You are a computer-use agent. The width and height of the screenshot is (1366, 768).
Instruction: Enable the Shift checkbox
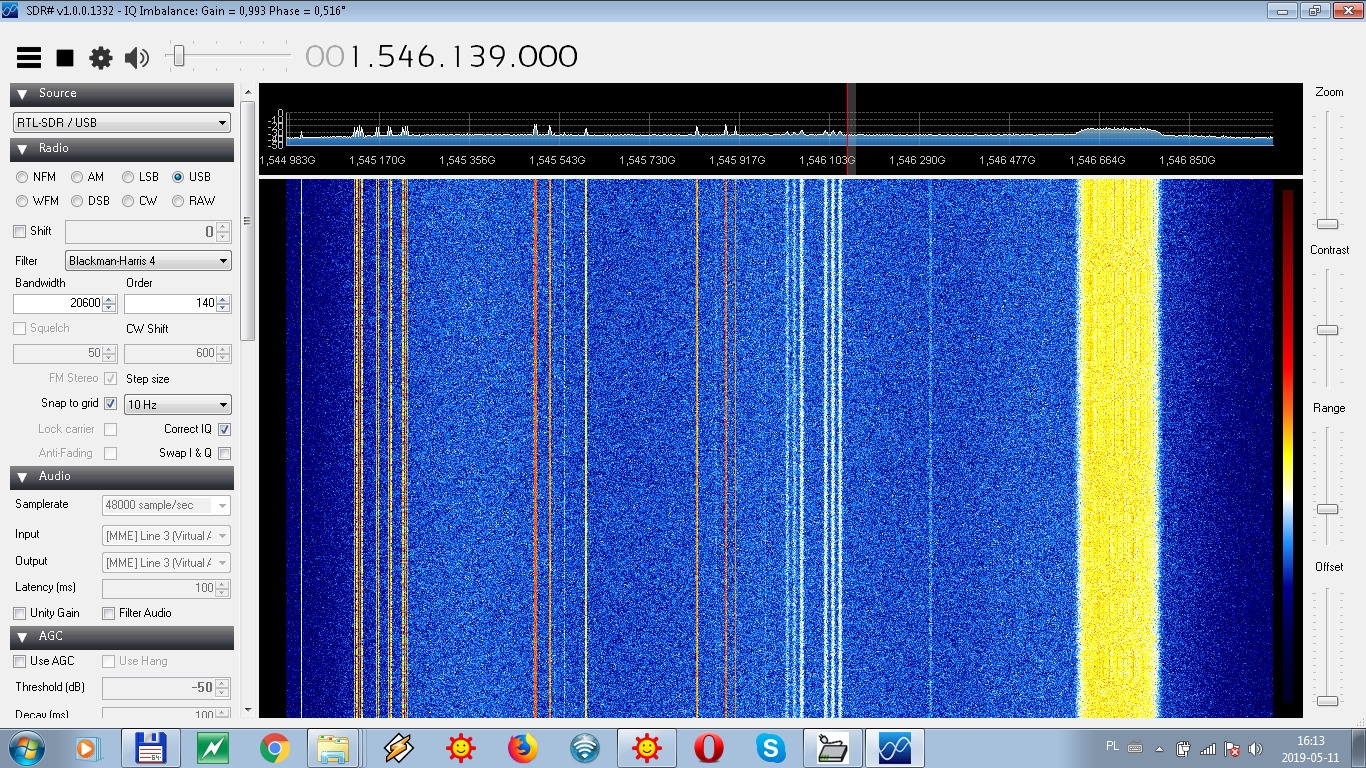click(19, 232)
